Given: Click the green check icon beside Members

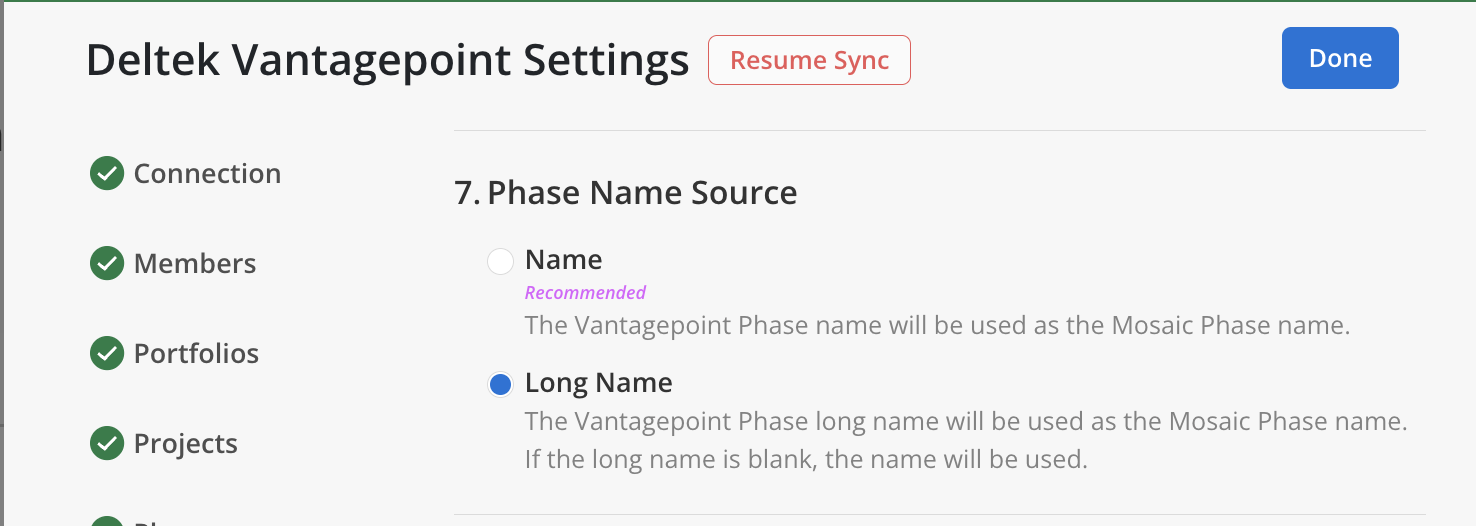Looking at the screenshot, I should (x=107, y=264).
